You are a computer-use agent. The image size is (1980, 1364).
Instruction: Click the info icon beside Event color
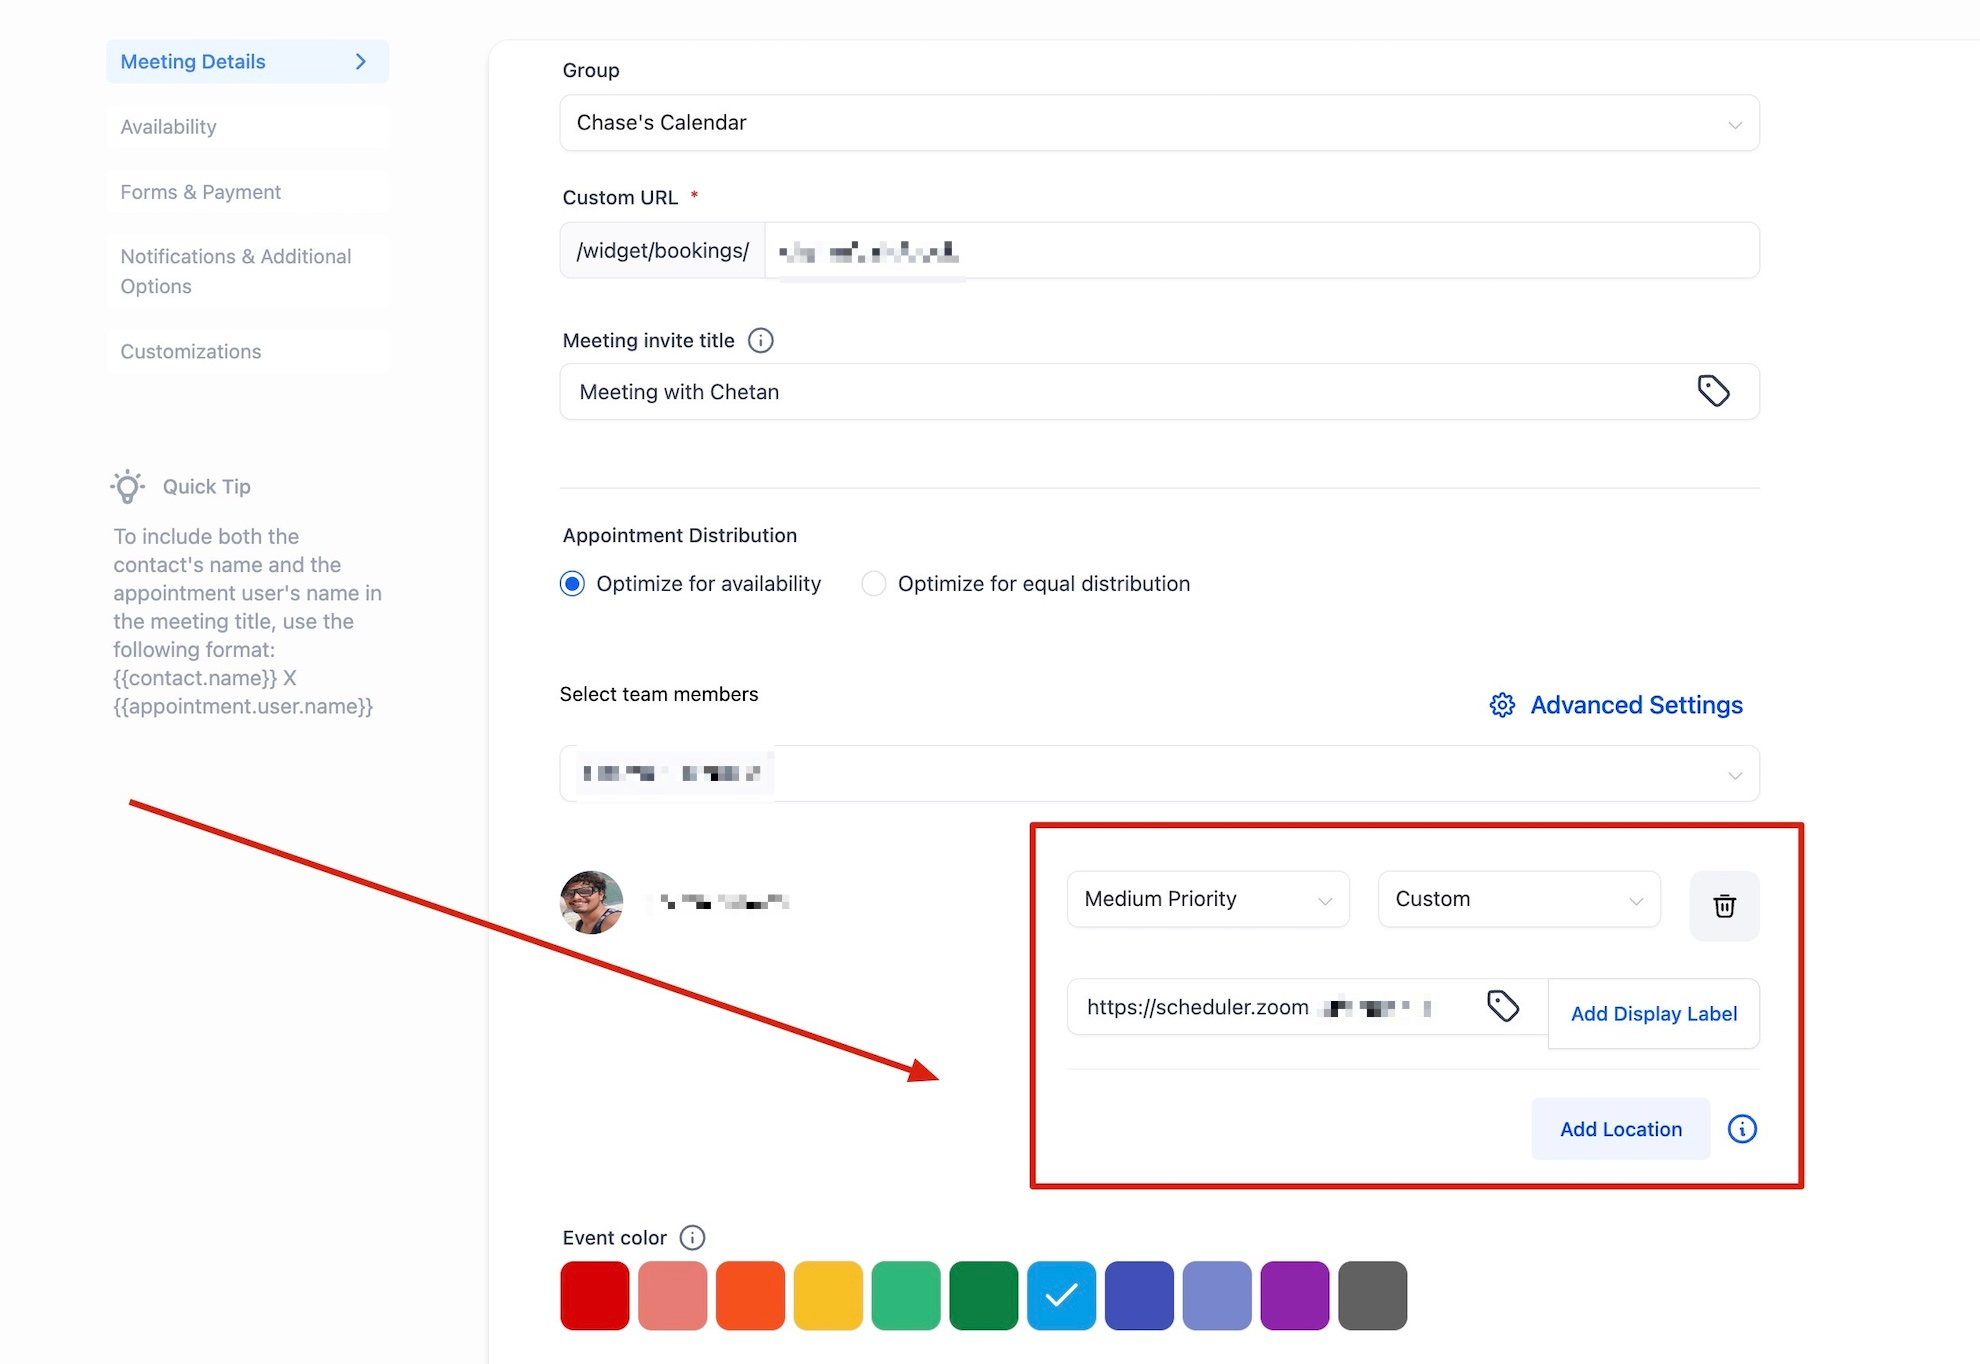point(692,1238)
